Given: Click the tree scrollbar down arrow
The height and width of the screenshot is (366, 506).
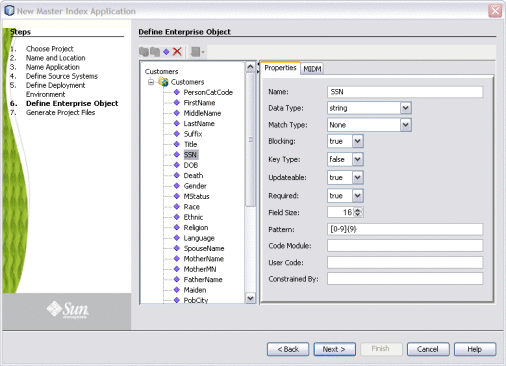Looking at the screenshot, I should click(x=250, y=298).
